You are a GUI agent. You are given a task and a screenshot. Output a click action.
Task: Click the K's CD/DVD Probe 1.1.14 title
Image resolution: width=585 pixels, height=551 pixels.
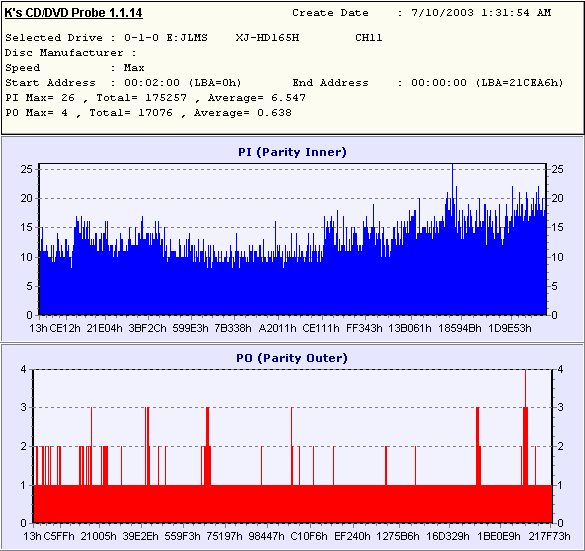(73, 13)
